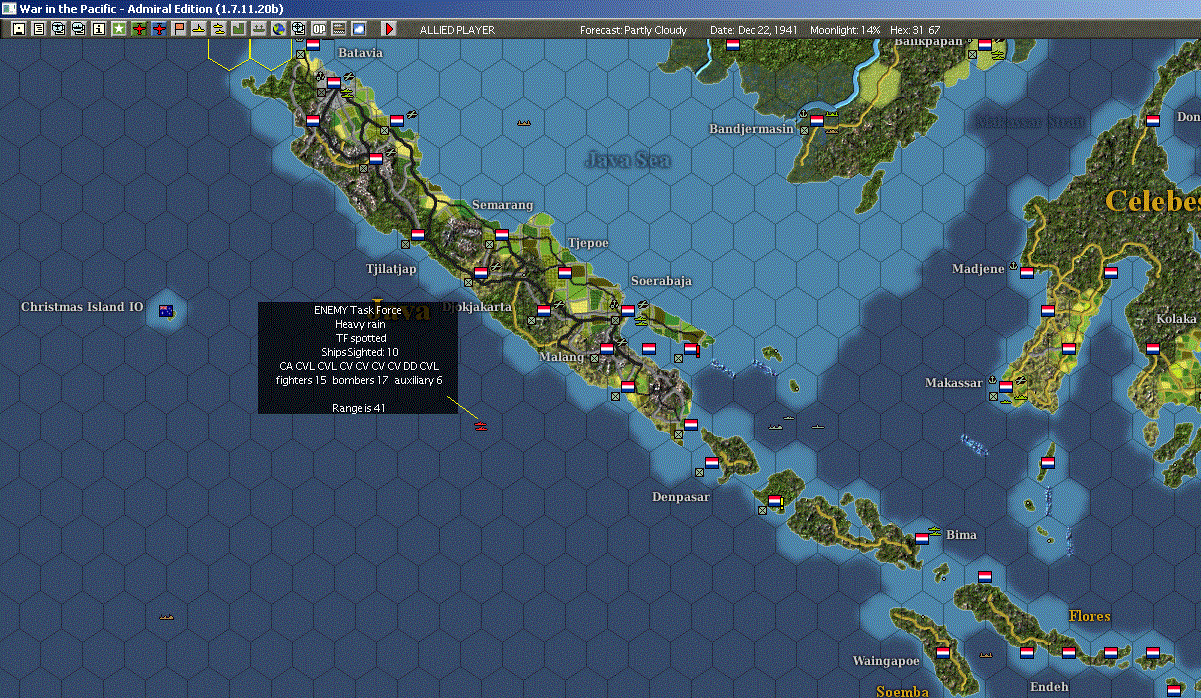1201x698 pixels.
Task: Select the Bandjermasin base flag
Action: point(817,120)
